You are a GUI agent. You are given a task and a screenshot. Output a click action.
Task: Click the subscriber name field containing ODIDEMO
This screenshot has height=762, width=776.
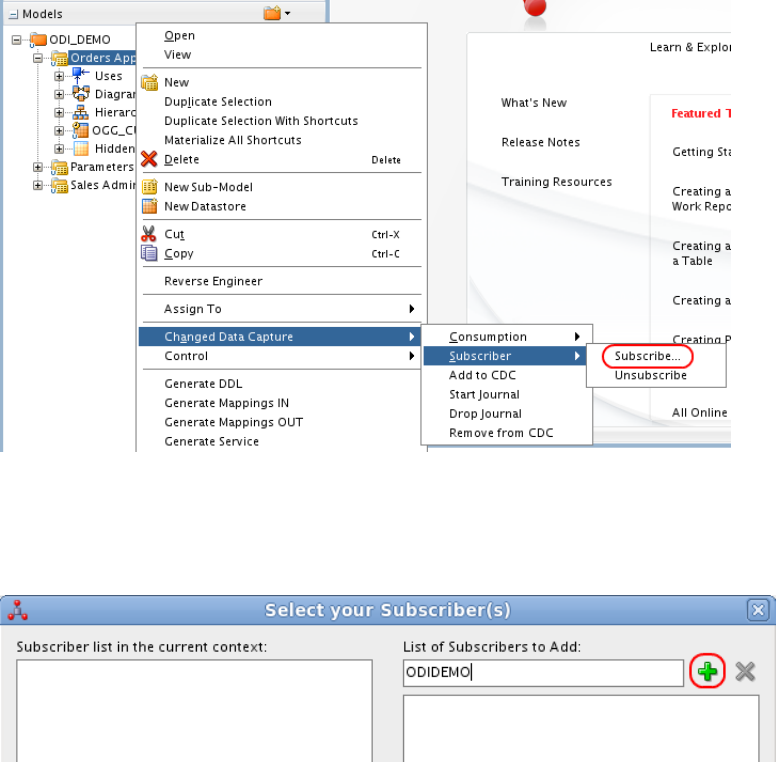point(543,672)
